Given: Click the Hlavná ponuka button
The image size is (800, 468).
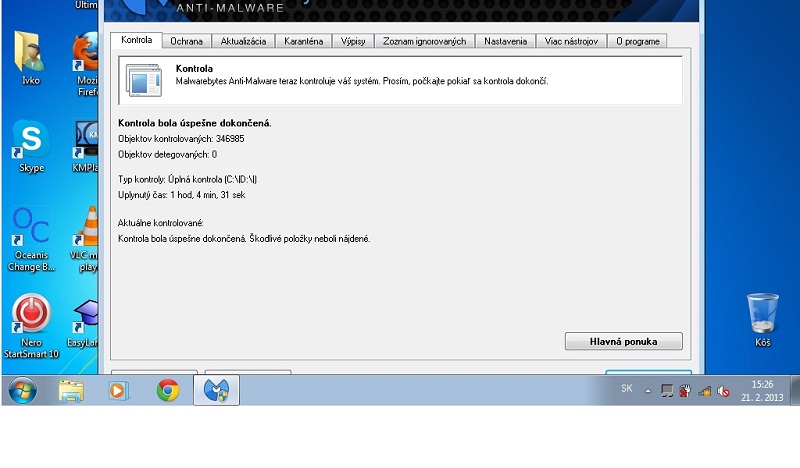Looking at the screenshot, I should click(623, 341).
